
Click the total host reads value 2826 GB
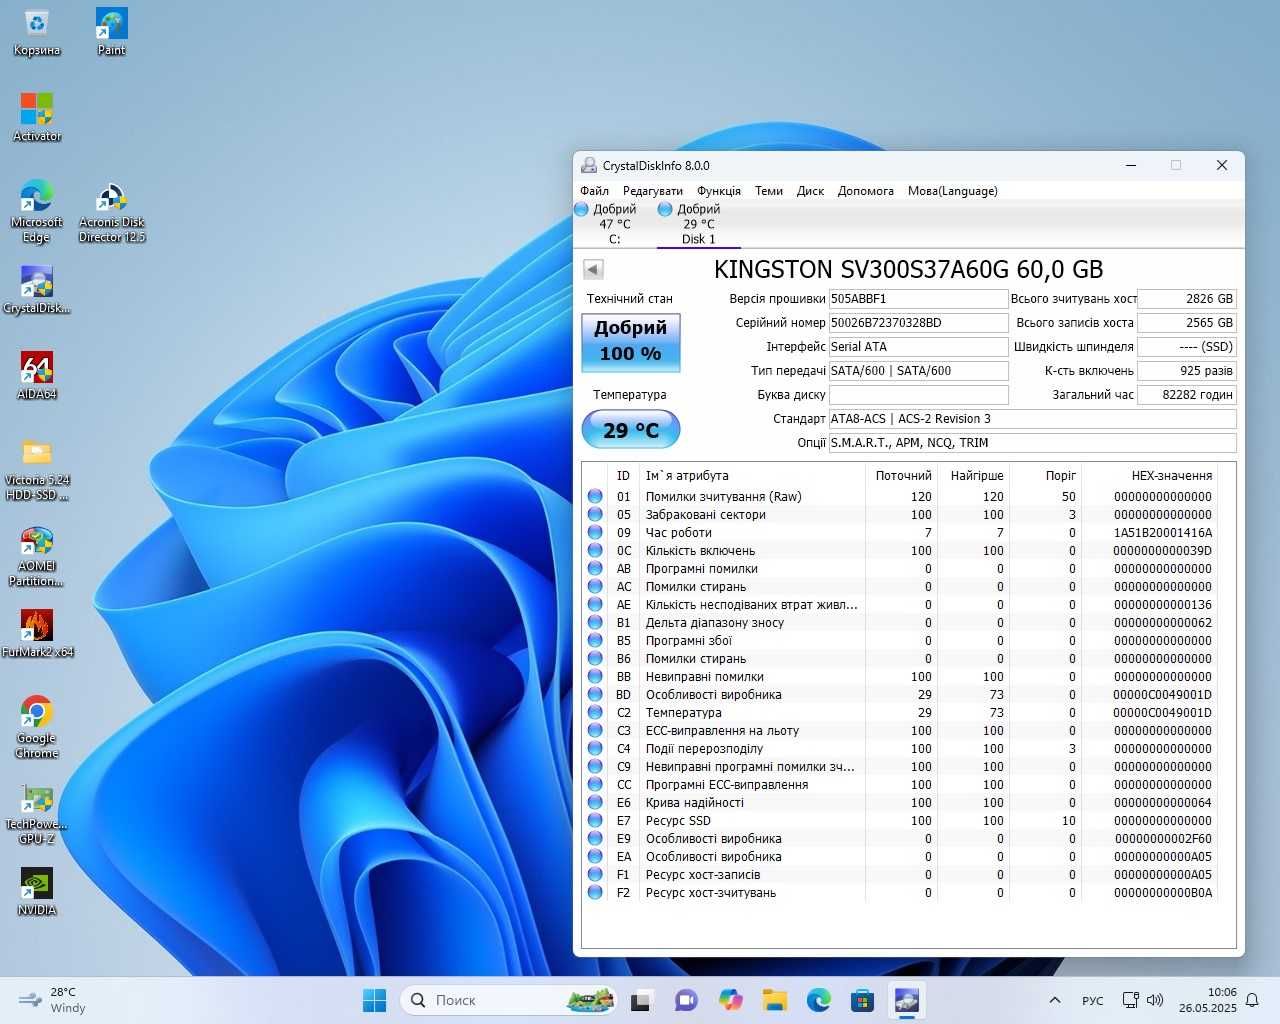pyautogui.click(x=1187, y=299)
